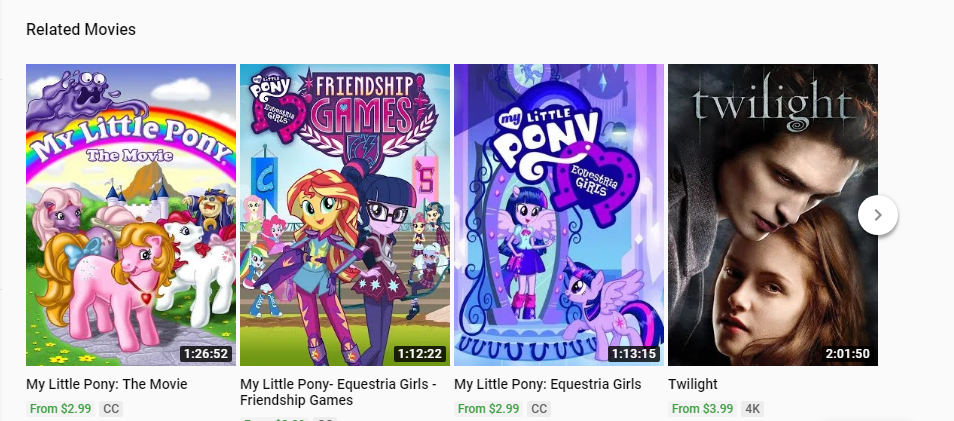Open the Friendship Games poster thumbnail
Viewport: 954px width, 421px height.
[x=345, y=214]
